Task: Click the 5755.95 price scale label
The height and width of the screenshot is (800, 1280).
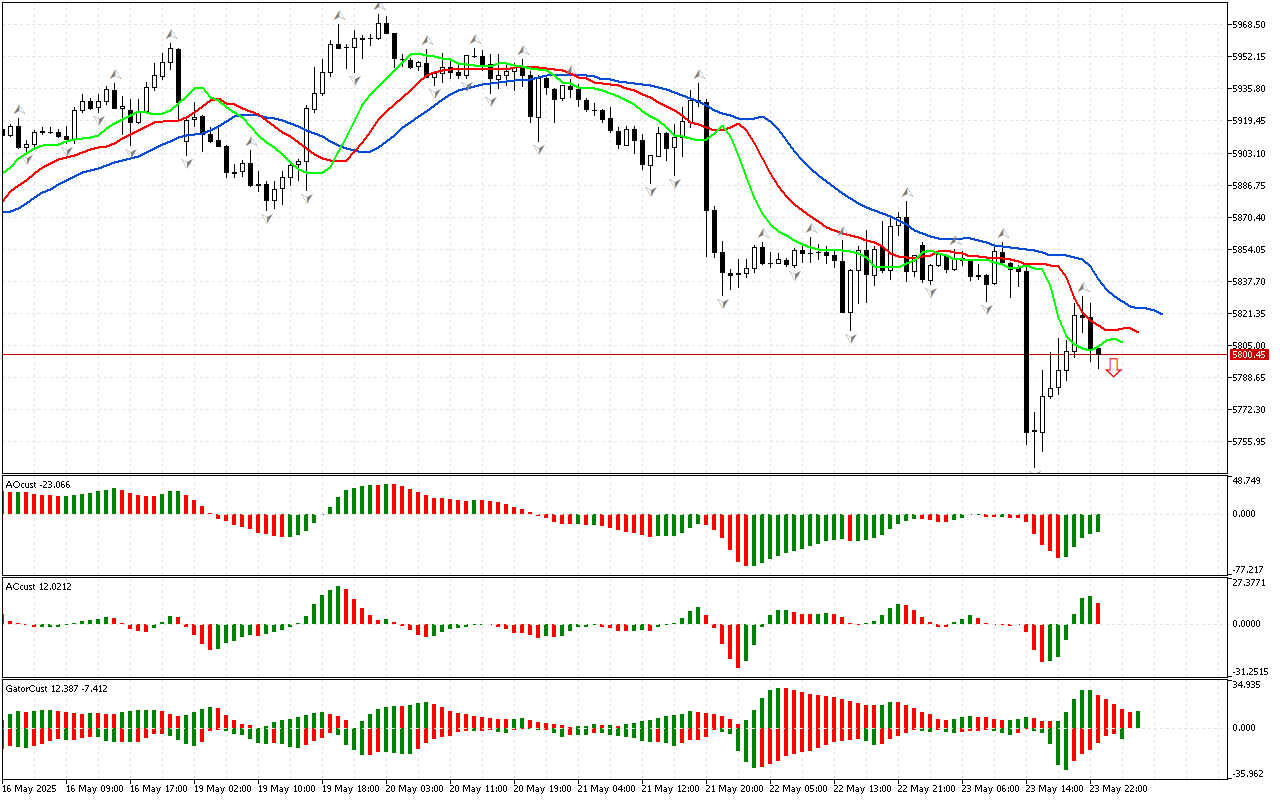Action: tap(1250, 441)
